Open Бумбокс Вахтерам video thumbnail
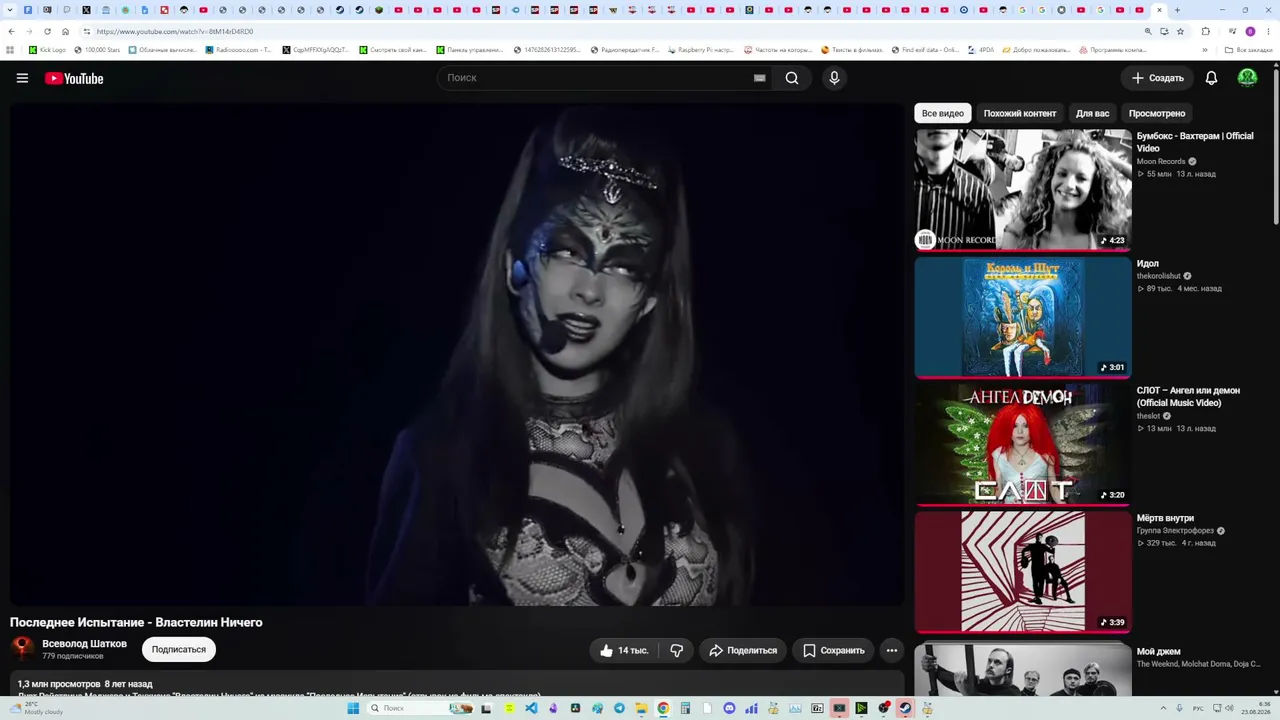The height and width of the screenshot is (720, 1280). click(x=1023, y=190)
